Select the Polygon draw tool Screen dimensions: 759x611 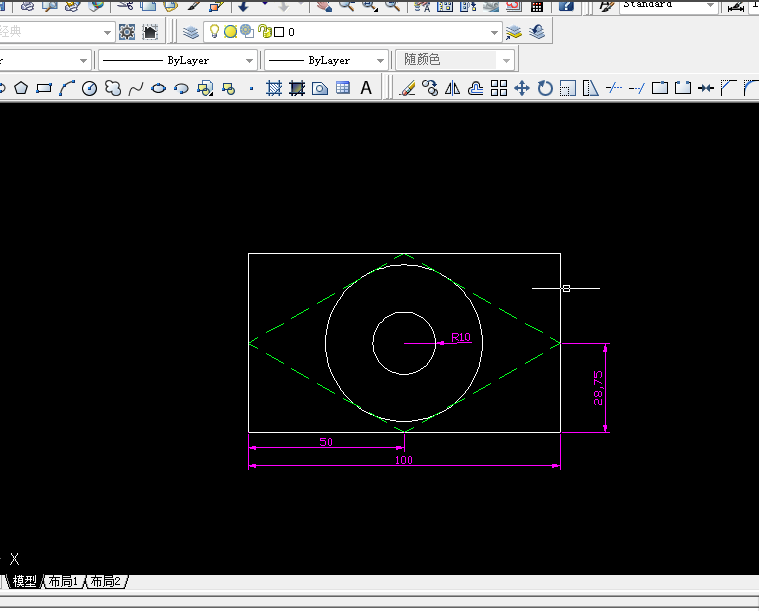(20, 88)
